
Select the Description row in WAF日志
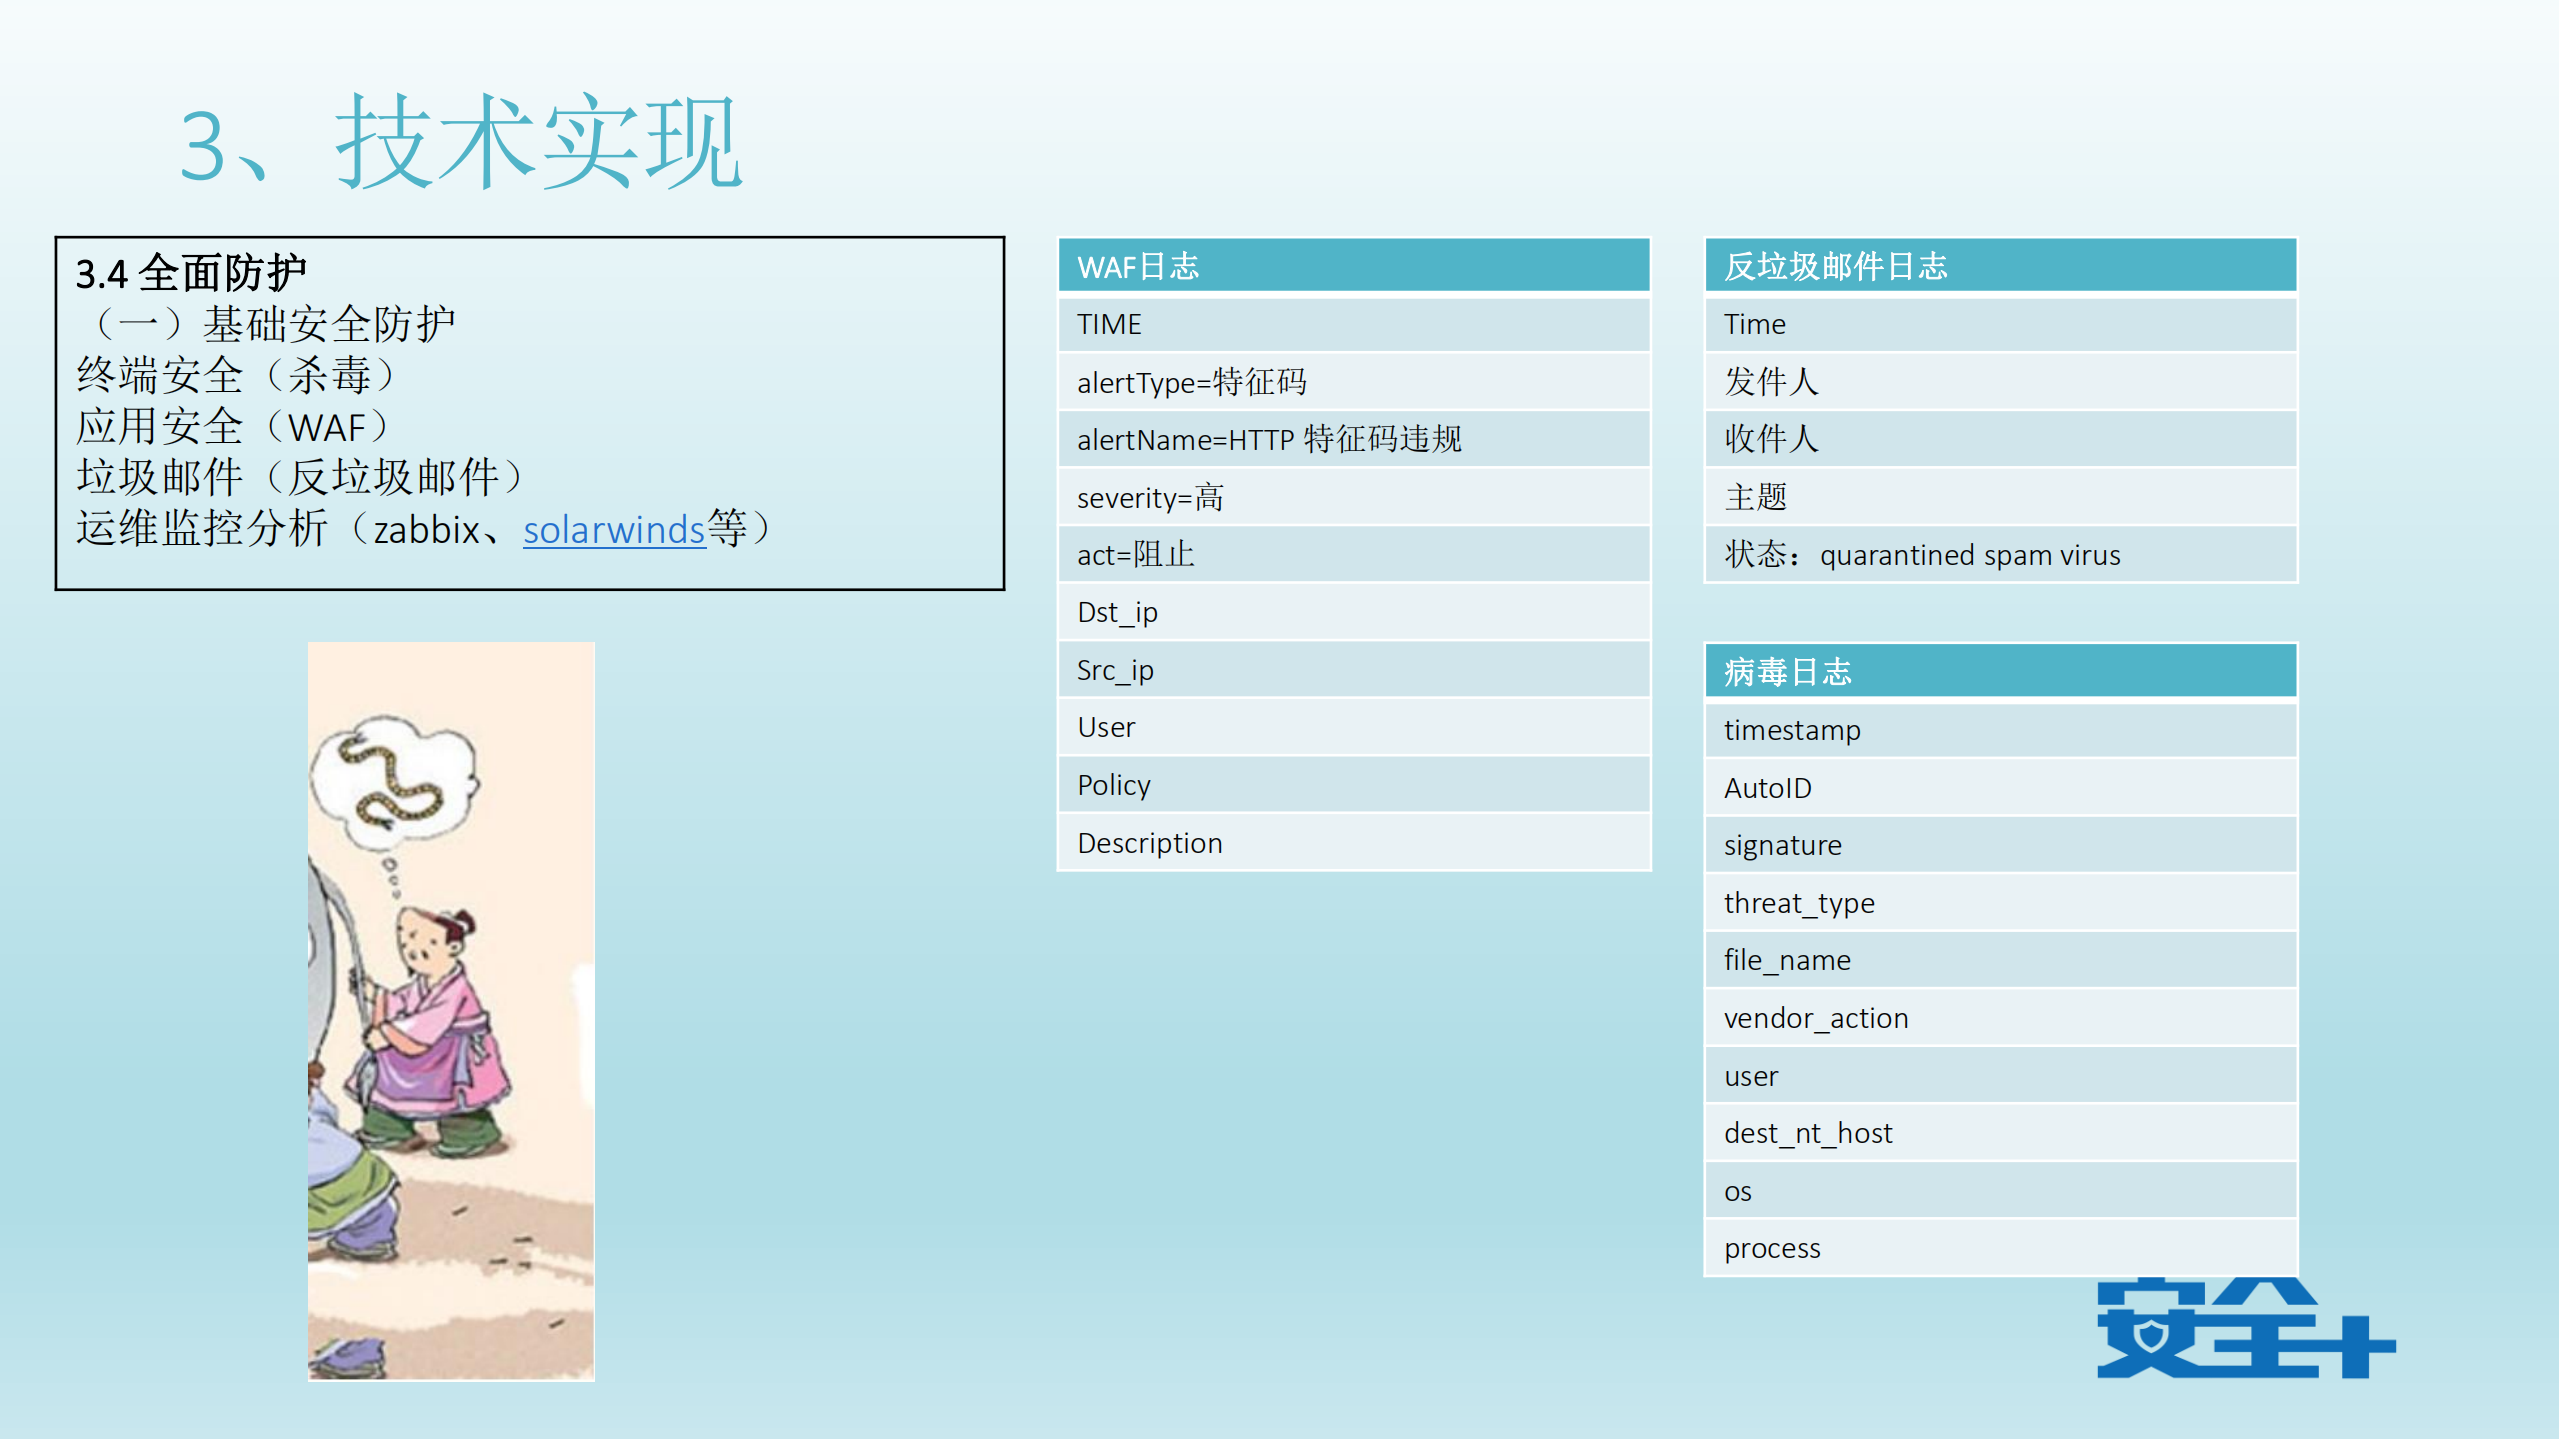pyautogui.click(x=1350, y=842)
